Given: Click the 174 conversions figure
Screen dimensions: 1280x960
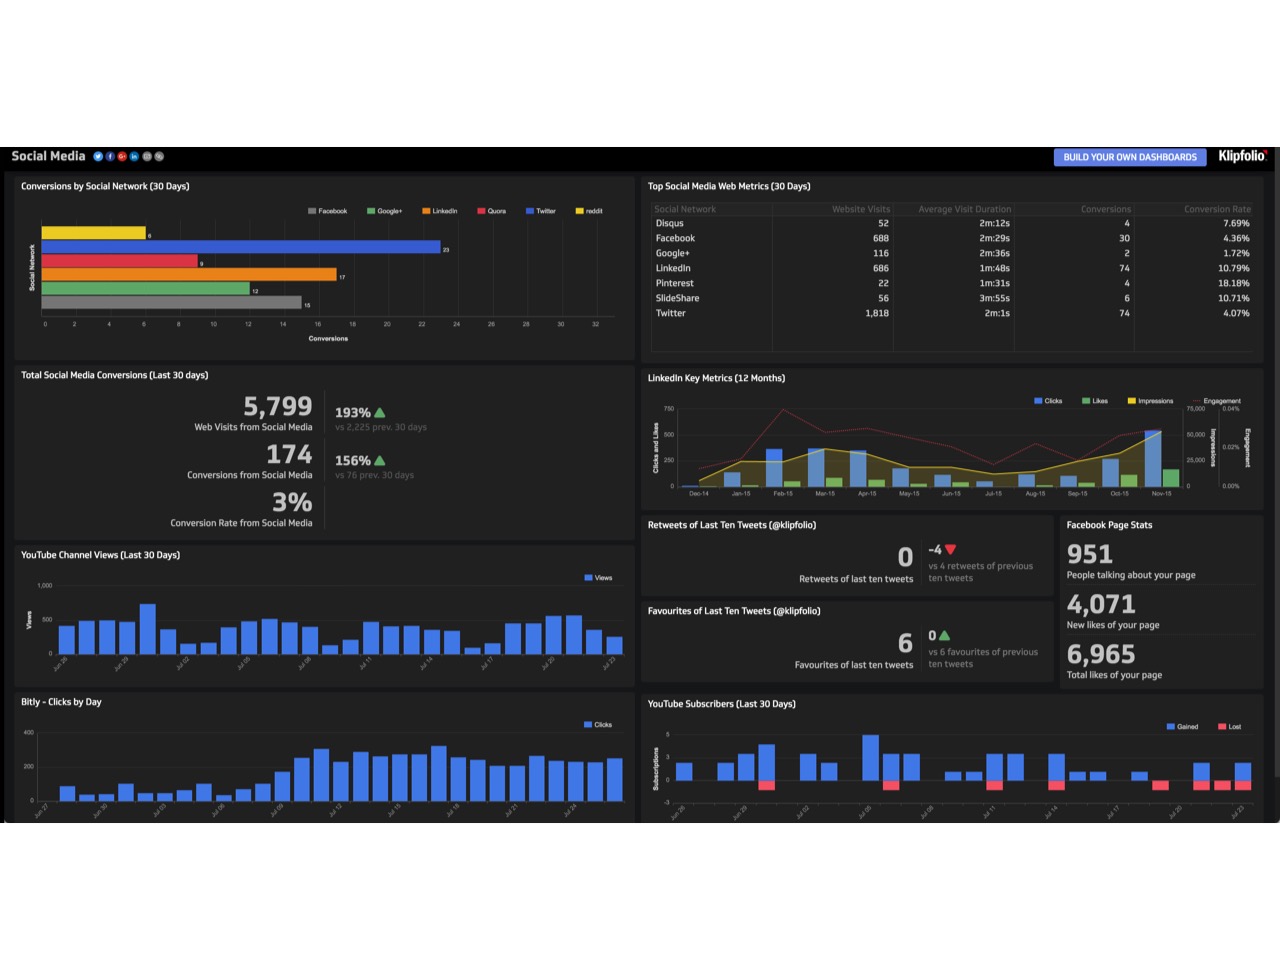Looking at the screenshot, I should click(289, 454).
